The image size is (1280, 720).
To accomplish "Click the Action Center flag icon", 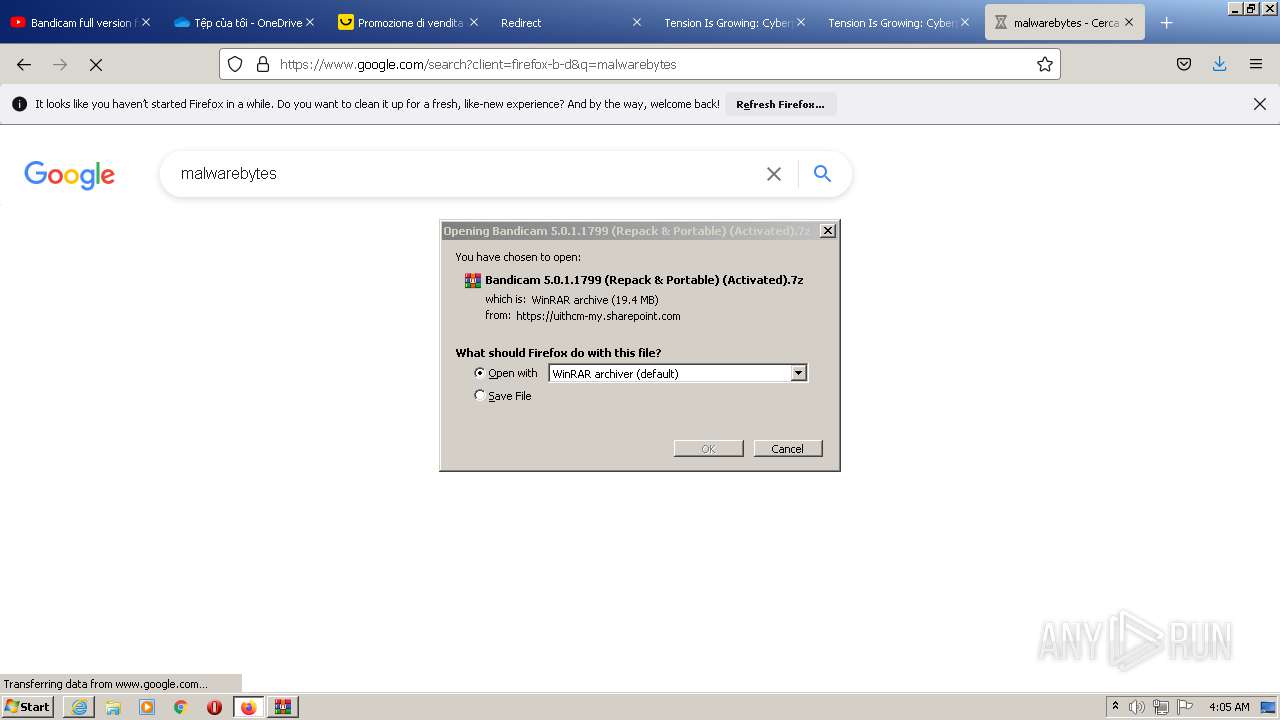I will (x=1185, y=707).
